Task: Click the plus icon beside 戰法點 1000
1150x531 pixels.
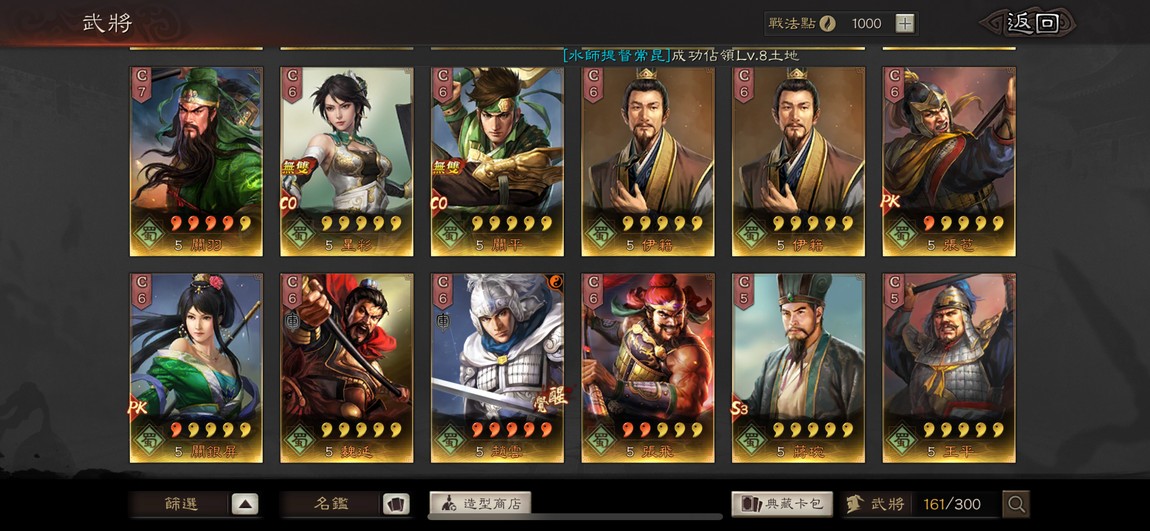Action: click(905, 23)
